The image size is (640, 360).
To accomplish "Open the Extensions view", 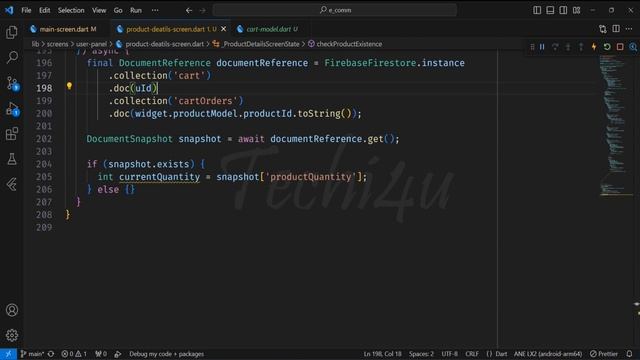I will pos(12,134).
